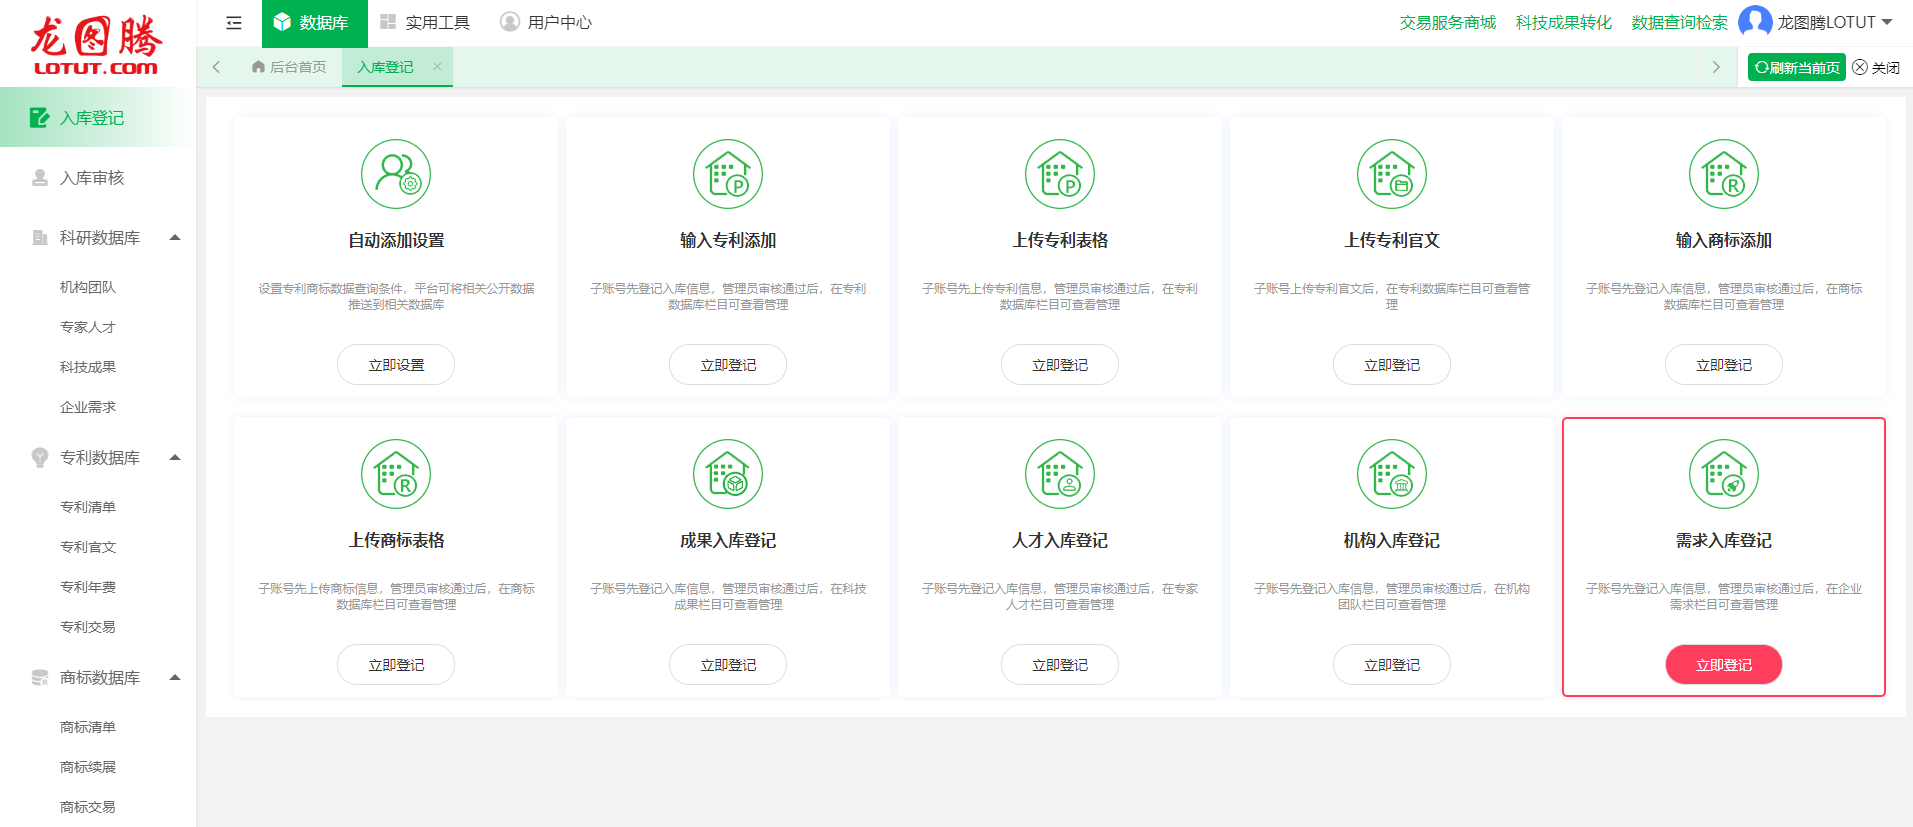This screenshot has width=1913, height=827.
Task: Click the 需求入库登记 card icon
Action: pyautogui.click(x=1724, y=474)
